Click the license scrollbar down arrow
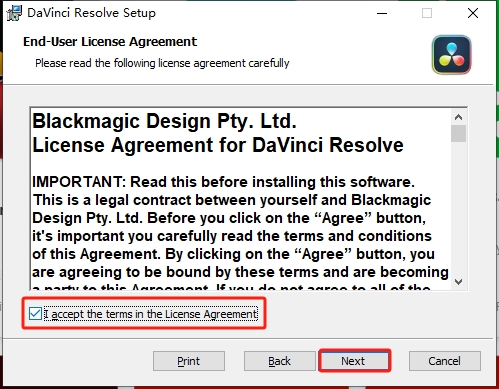 [x=458, y=282]
